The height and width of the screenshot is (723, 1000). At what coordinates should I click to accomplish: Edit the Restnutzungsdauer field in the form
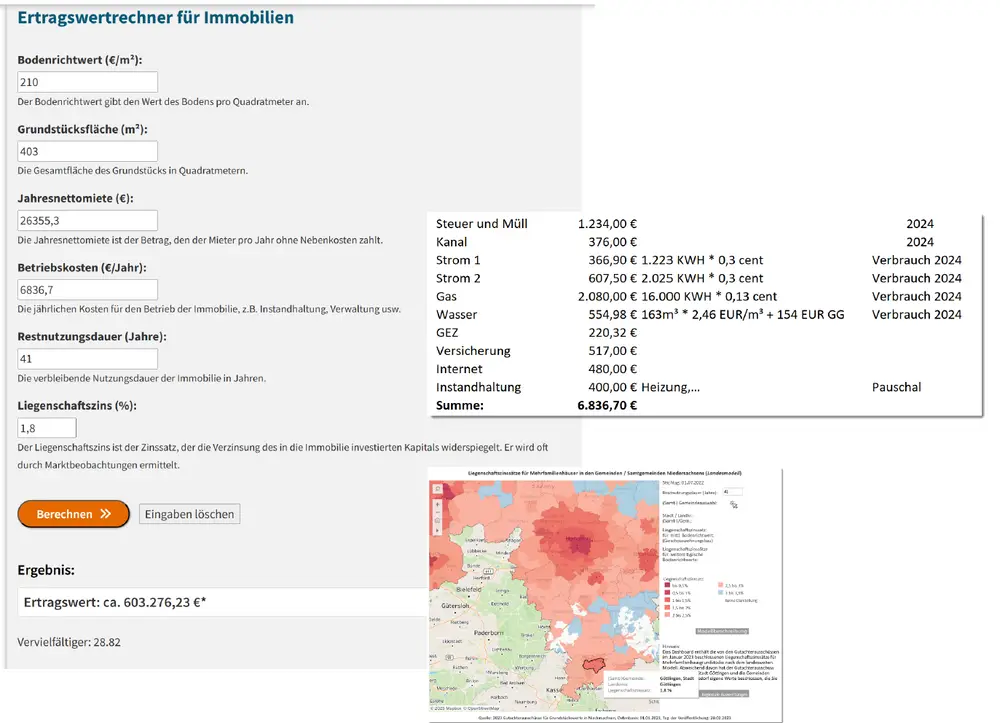point(88,359)
